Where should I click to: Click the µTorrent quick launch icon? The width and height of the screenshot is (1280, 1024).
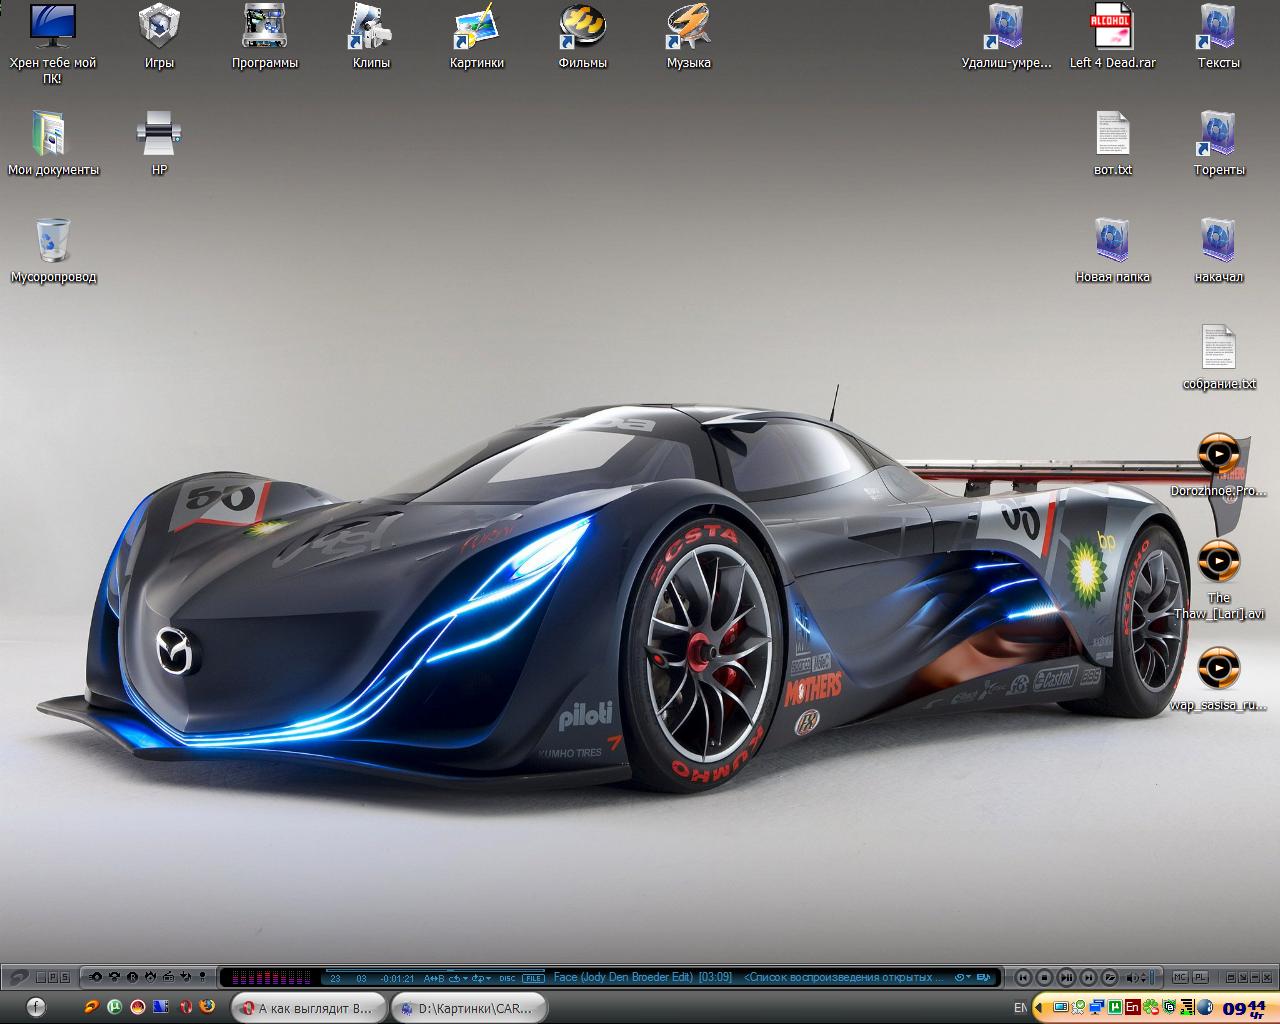[x=115, y=1007]
